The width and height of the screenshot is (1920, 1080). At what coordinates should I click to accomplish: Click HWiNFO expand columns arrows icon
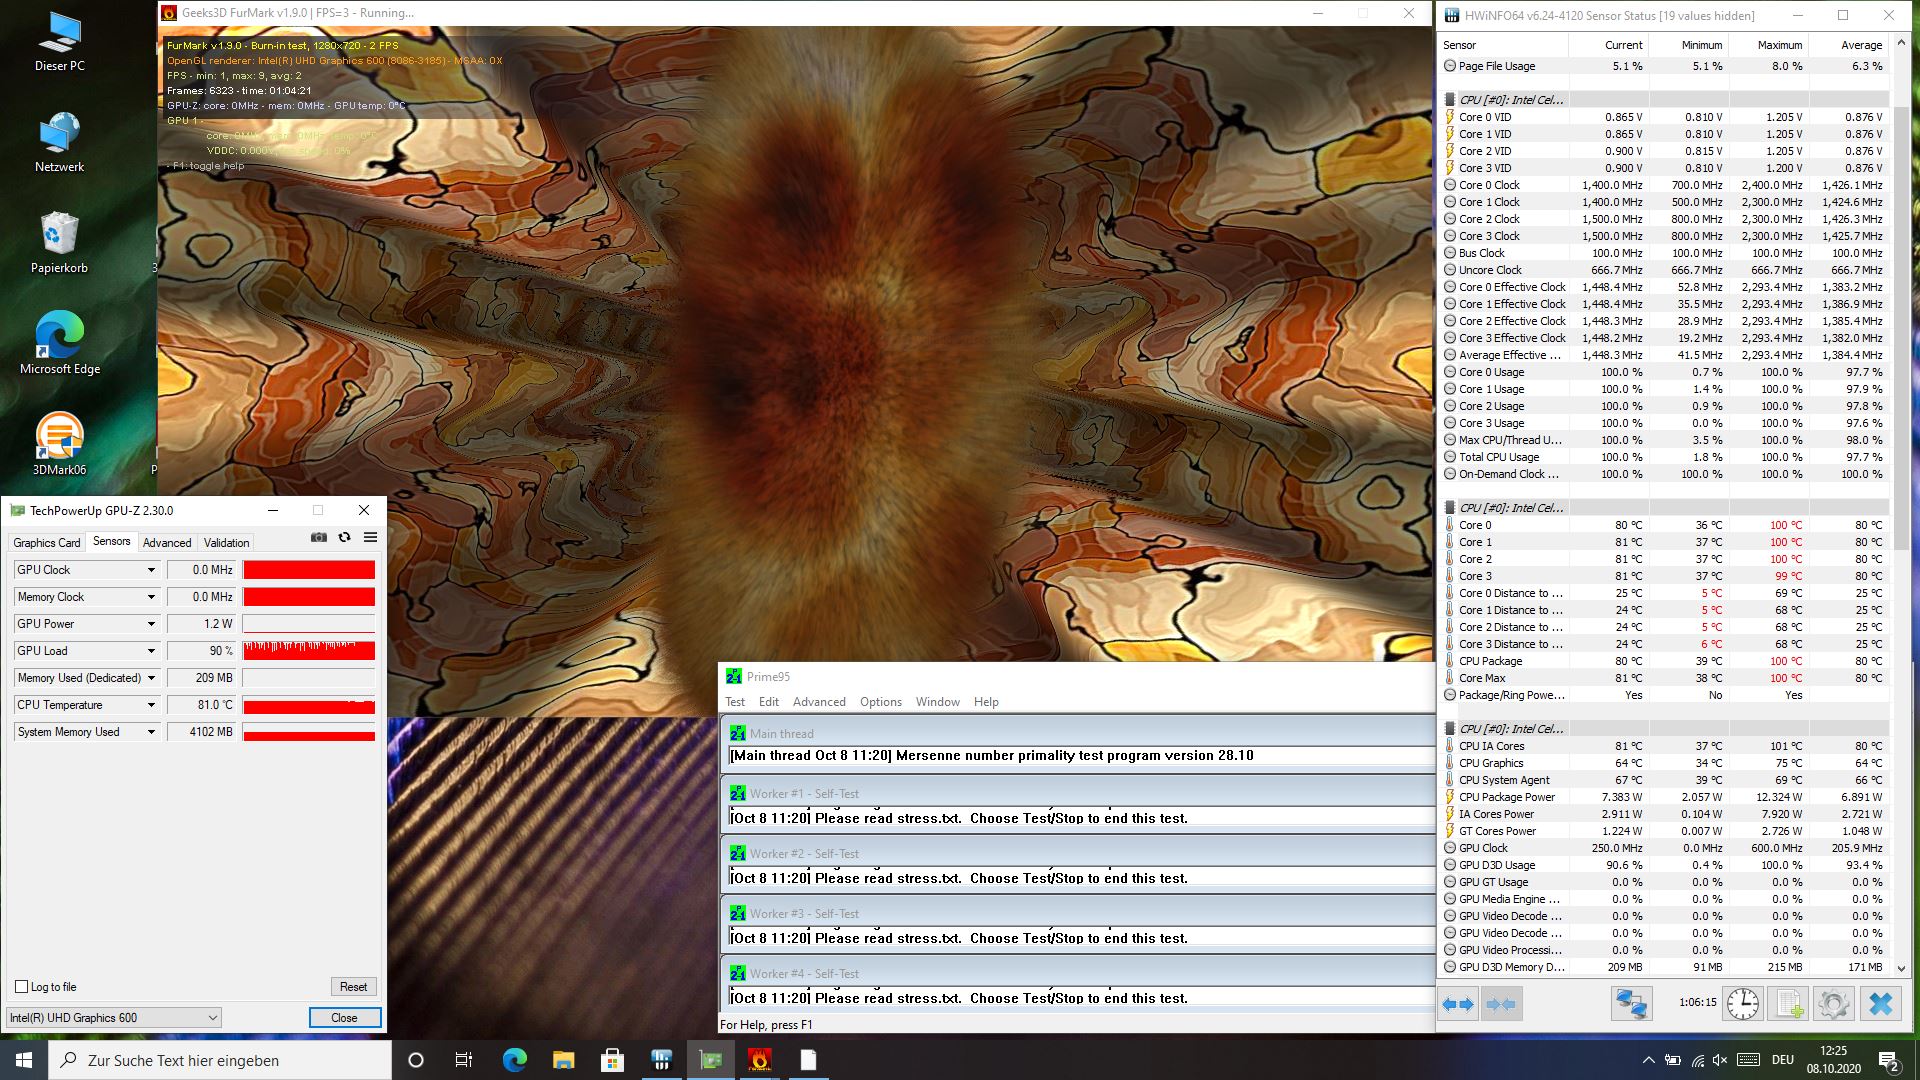click(x=1458, y=1004)
